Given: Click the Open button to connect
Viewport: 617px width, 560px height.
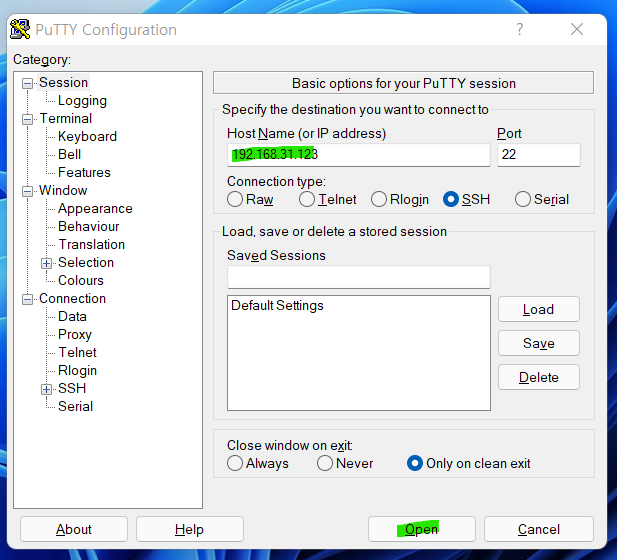Looking at the screenshot, I should tap(421, 529).
